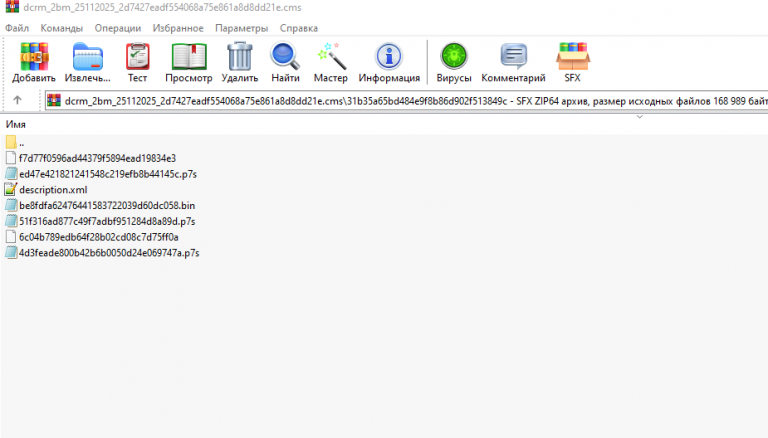Open the Избранное menu
The height and width of the screenshot is (438, 768).
178,28
